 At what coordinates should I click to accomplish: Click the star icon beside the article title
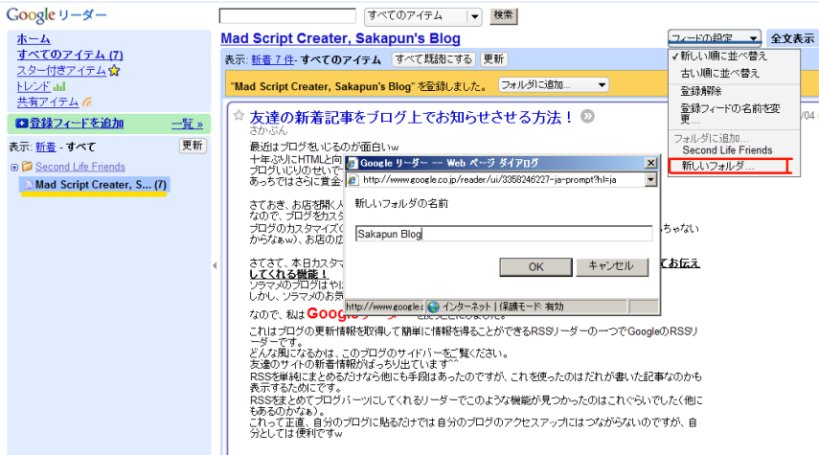tap(239, 115)
